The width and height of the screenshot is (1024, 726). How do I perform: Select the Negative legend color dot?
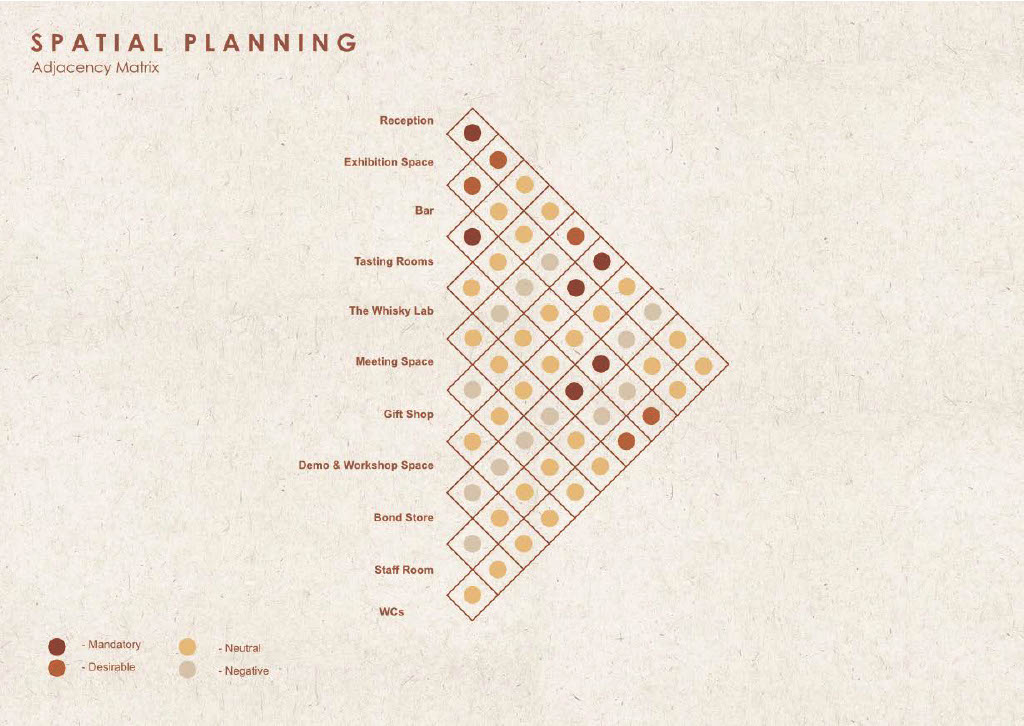[x=187, y=669]
